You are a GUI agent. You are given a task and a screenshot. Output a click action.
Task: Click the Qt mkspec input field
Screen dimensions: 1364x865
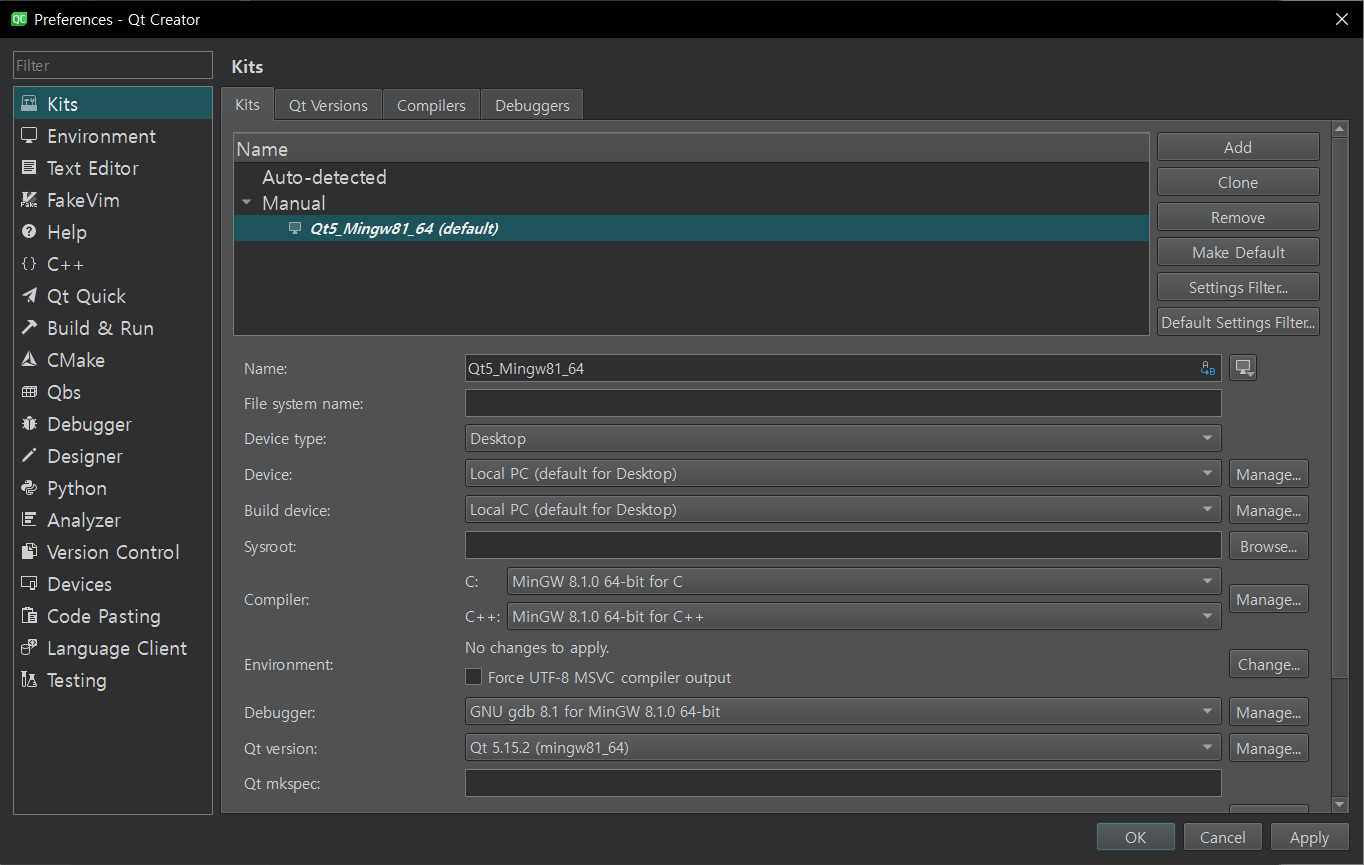pos(843,783)
